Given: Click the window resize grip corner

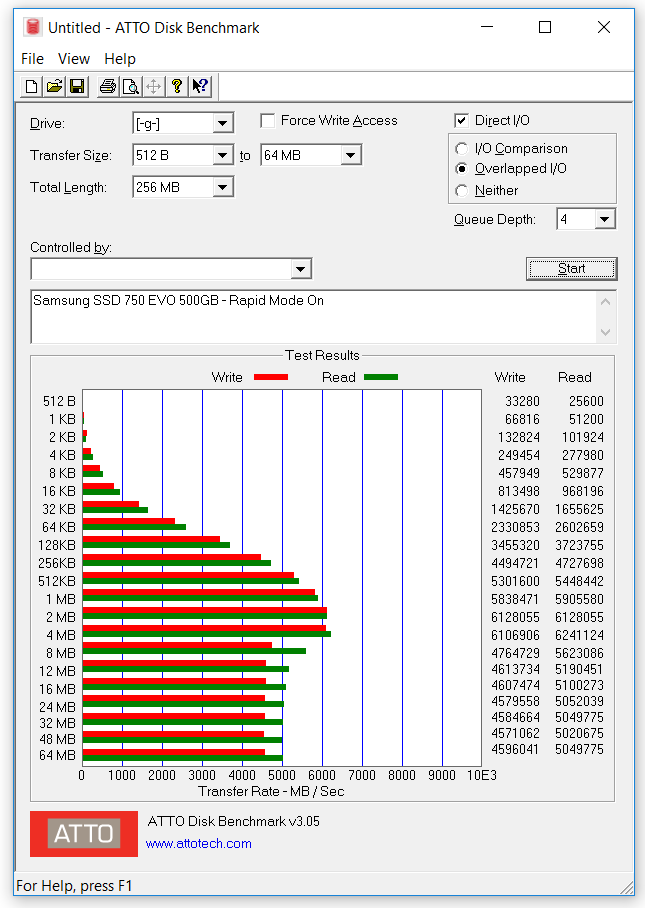Looking at the screenshot, I should pos(627,887).
